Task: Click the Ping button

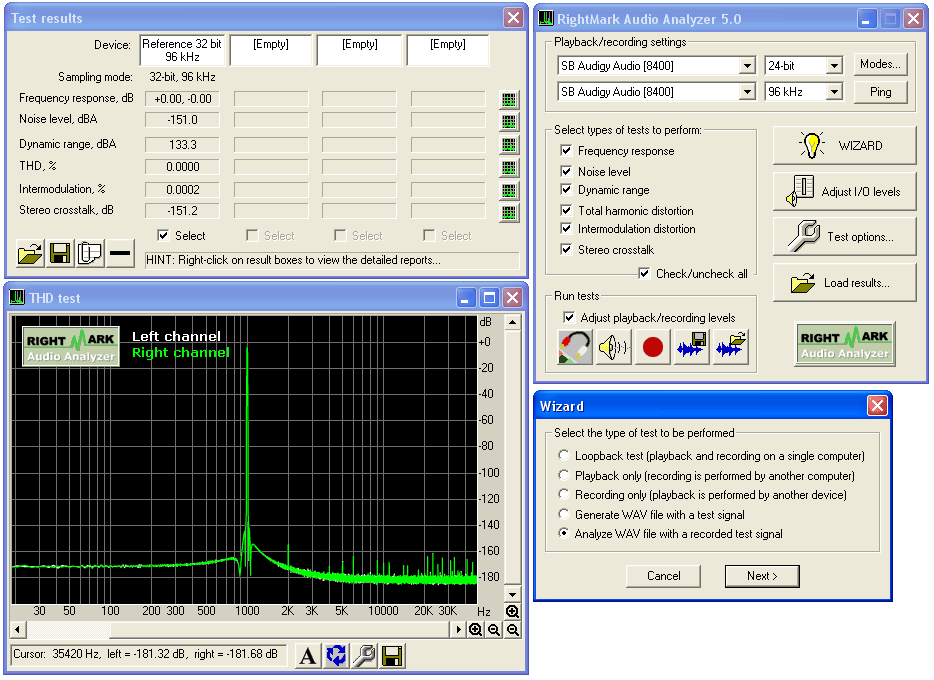Action: coord(880,92)
